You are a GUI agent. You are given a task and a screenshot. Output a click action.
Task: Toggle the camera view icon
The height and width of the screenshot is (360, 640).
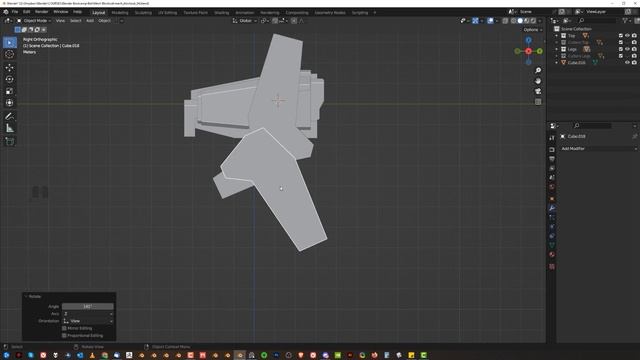[538, 91]
